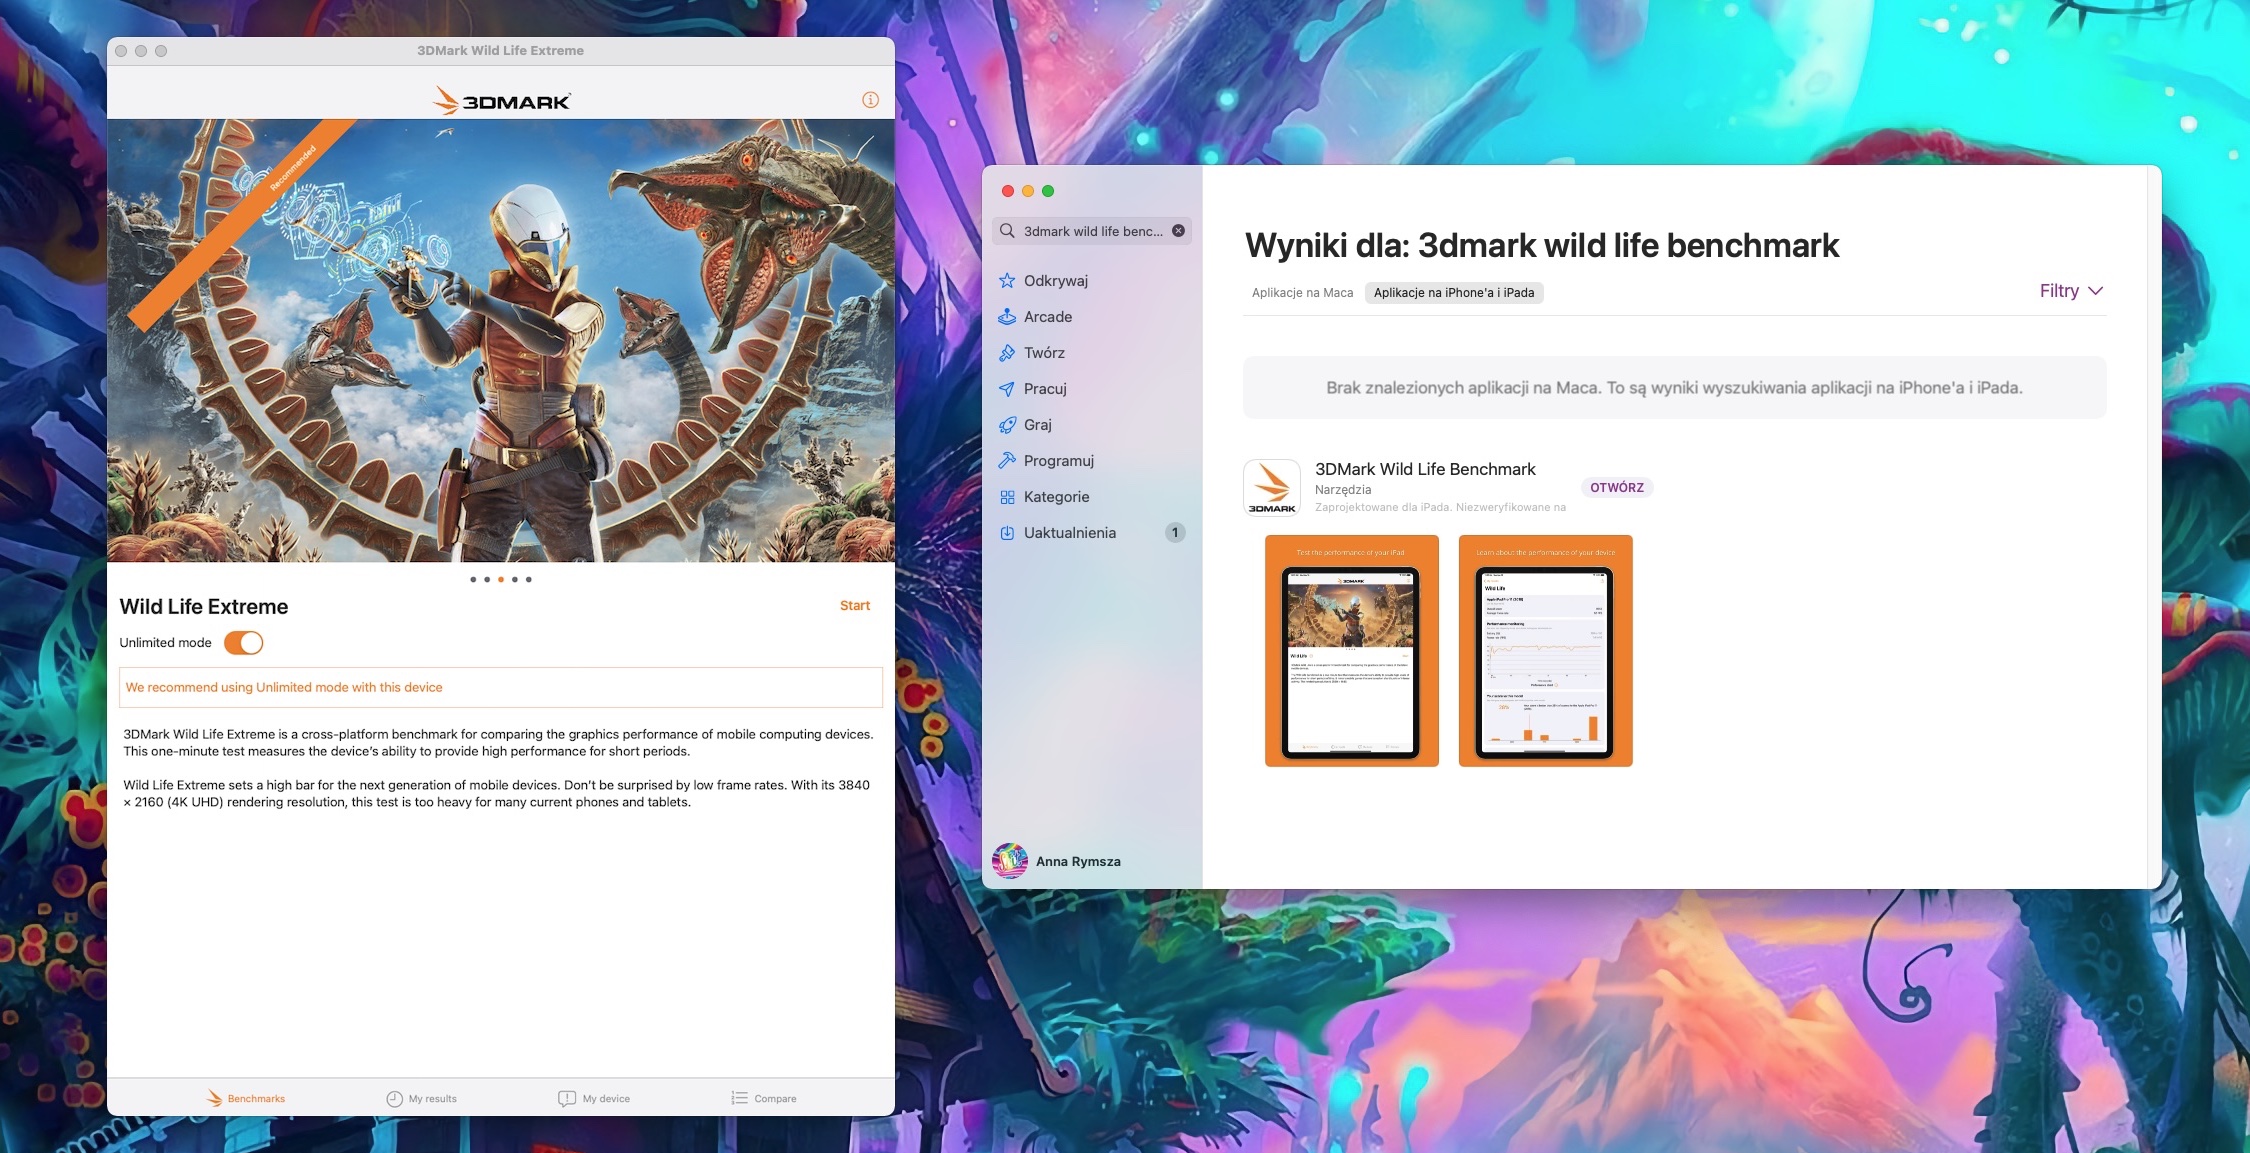Open Kategorie grid icon in sidebar
This screenshot has width=2250, height=1153.
(x=1007, y=497)
